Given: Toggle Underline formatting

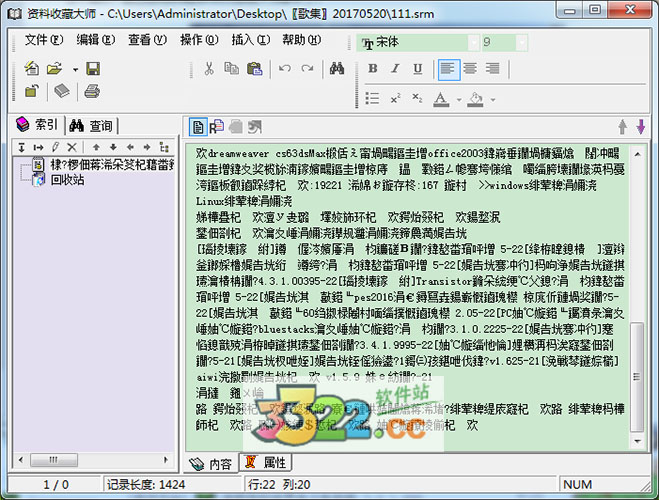Looking at the screenshot, I should (417, 69).
